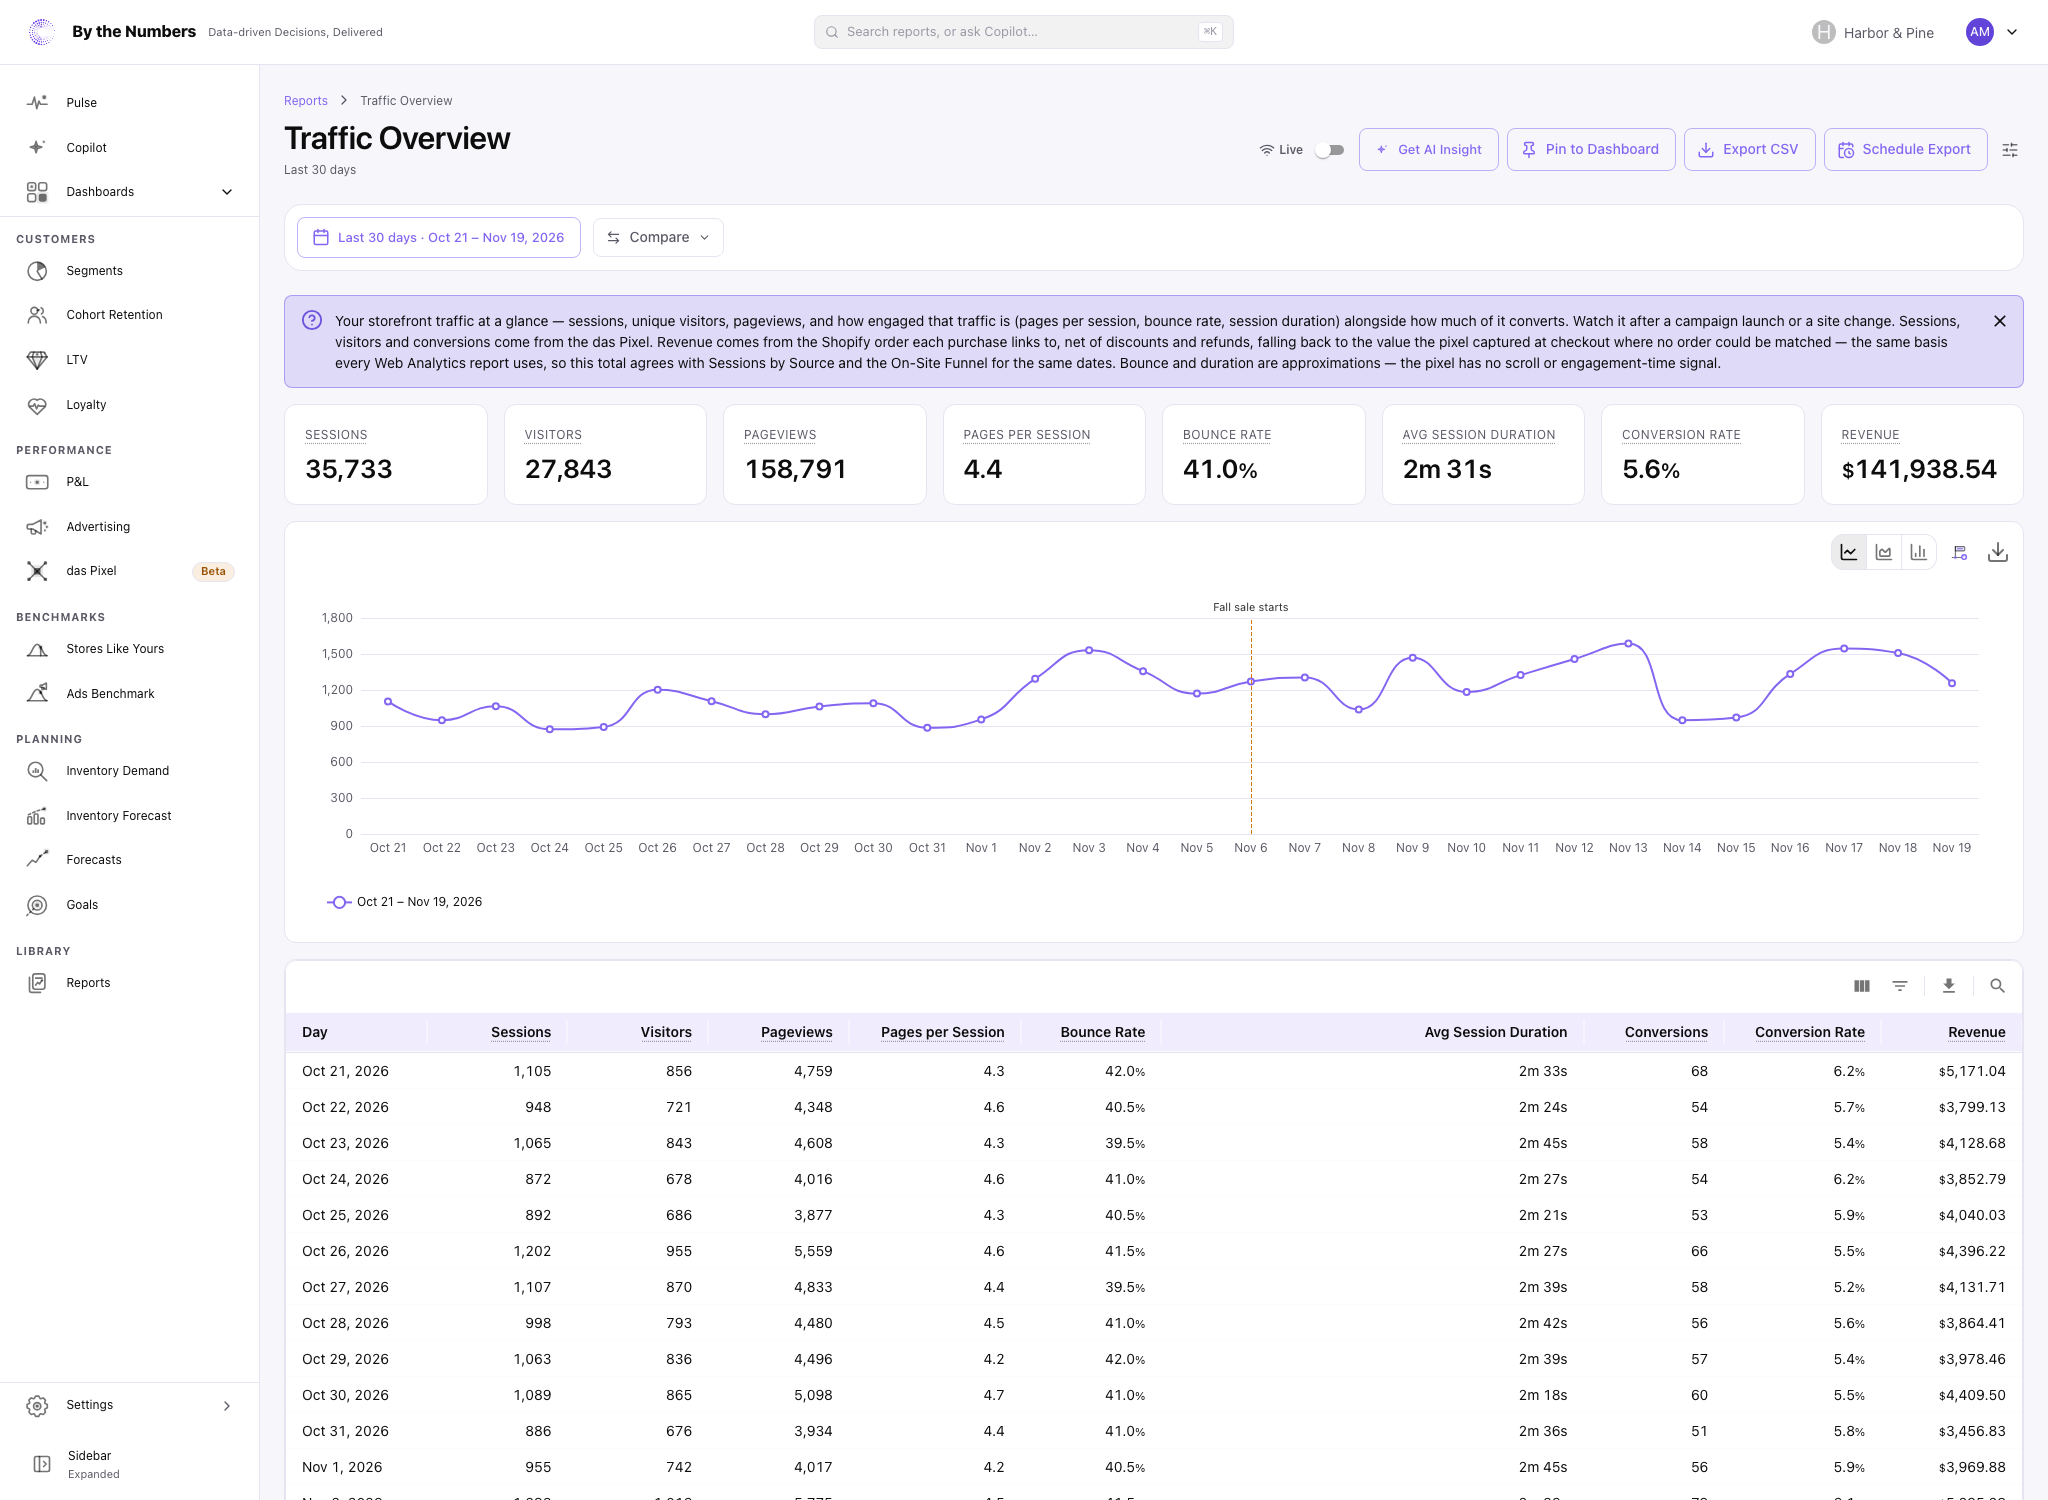Click the Inventory Demand magnifier icon
The width and height of the screenshot is (2048, 1500).
pos(37,771)
